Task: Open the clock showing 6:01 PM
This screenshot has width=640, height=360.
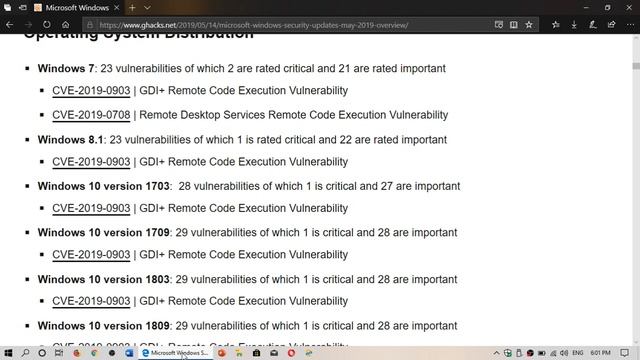Action: (x=600, y=353)
